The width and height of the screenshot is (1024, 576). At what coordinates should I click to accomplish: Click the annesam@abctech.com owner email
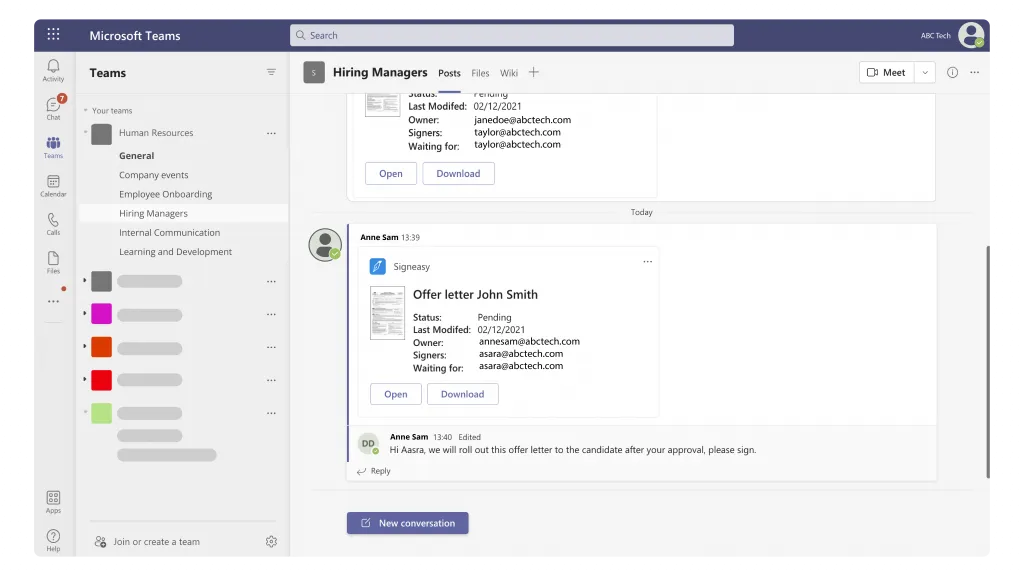529,342
